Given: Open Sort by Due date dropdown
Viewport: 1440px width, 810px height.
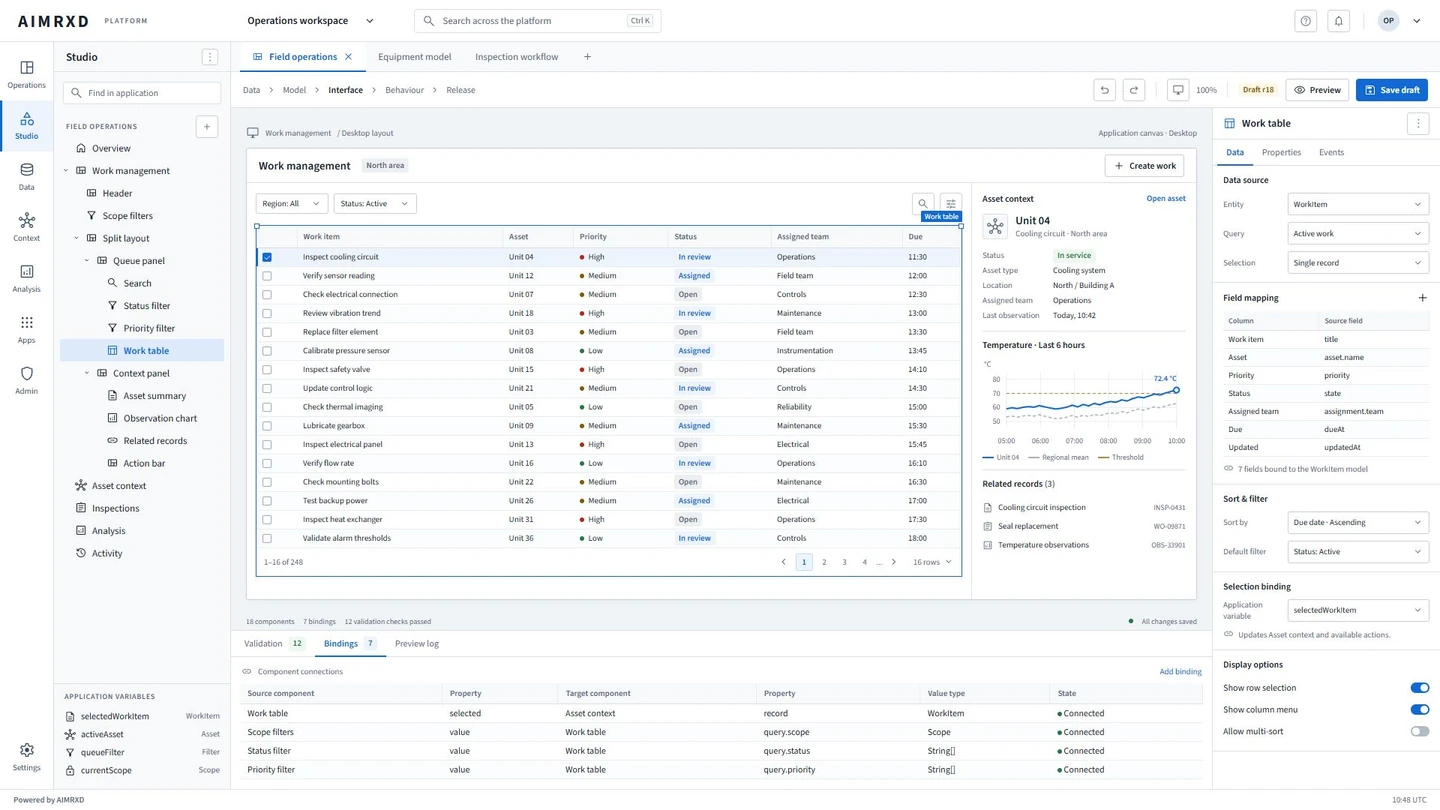Looking at the screenshot, I should pos(1357,522).
